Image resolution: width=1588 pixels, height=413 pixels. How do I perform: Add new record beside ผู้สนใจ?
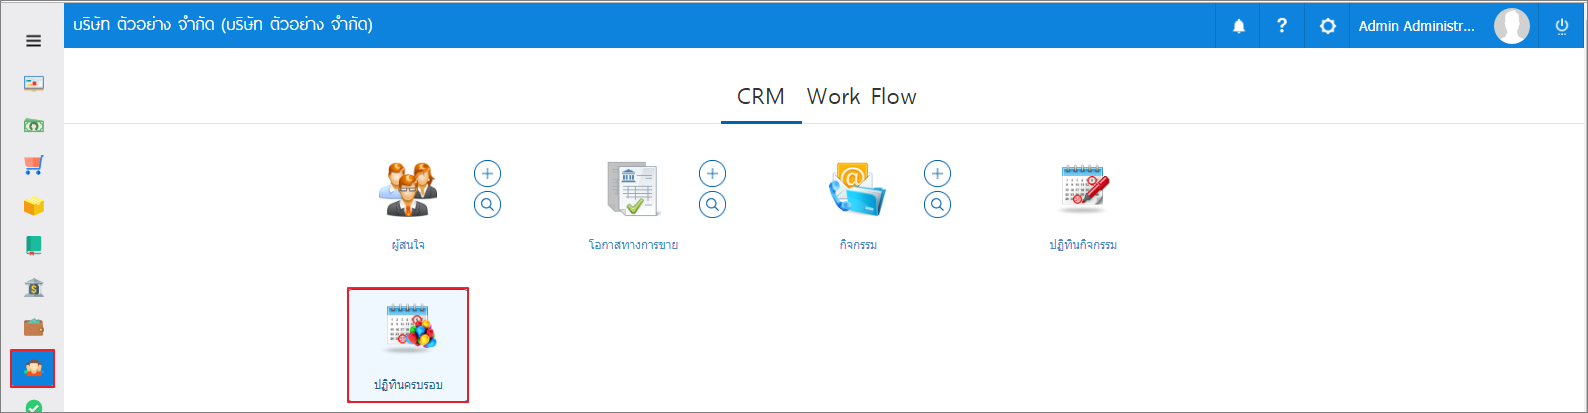pos(487,174)
